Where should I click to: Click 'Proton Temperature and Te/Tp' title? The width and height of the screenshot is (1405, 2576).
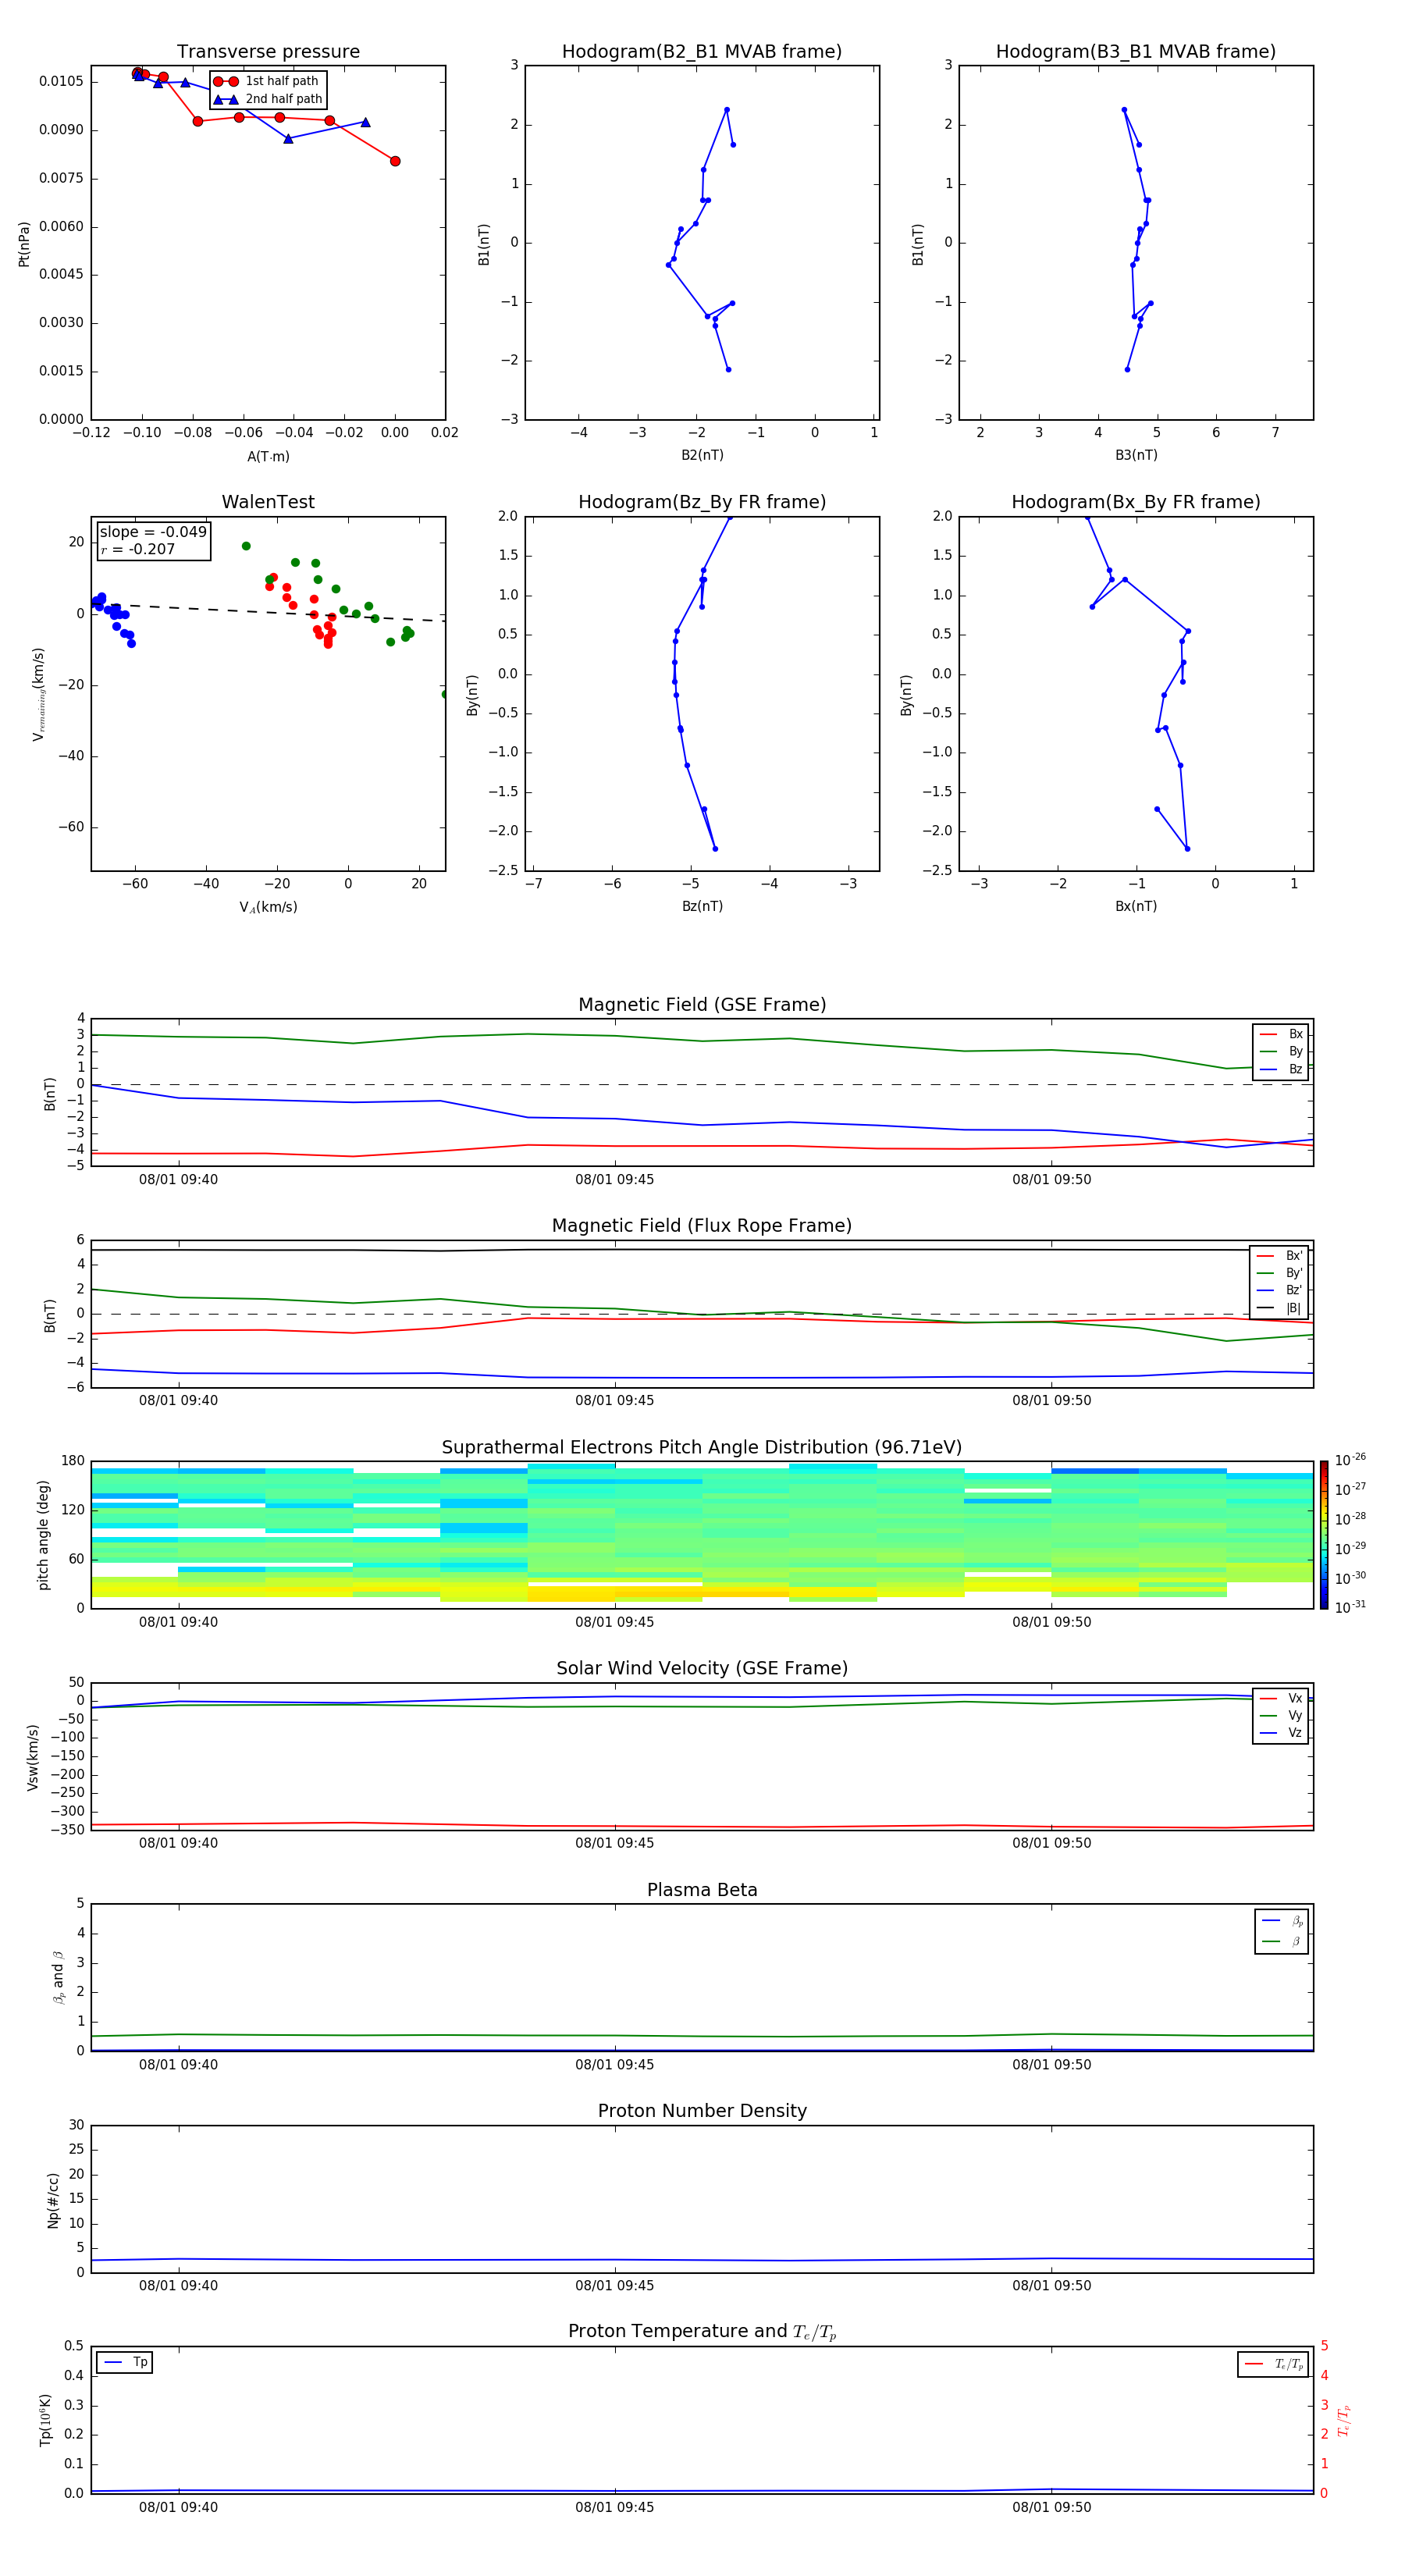coord(702,2332)
